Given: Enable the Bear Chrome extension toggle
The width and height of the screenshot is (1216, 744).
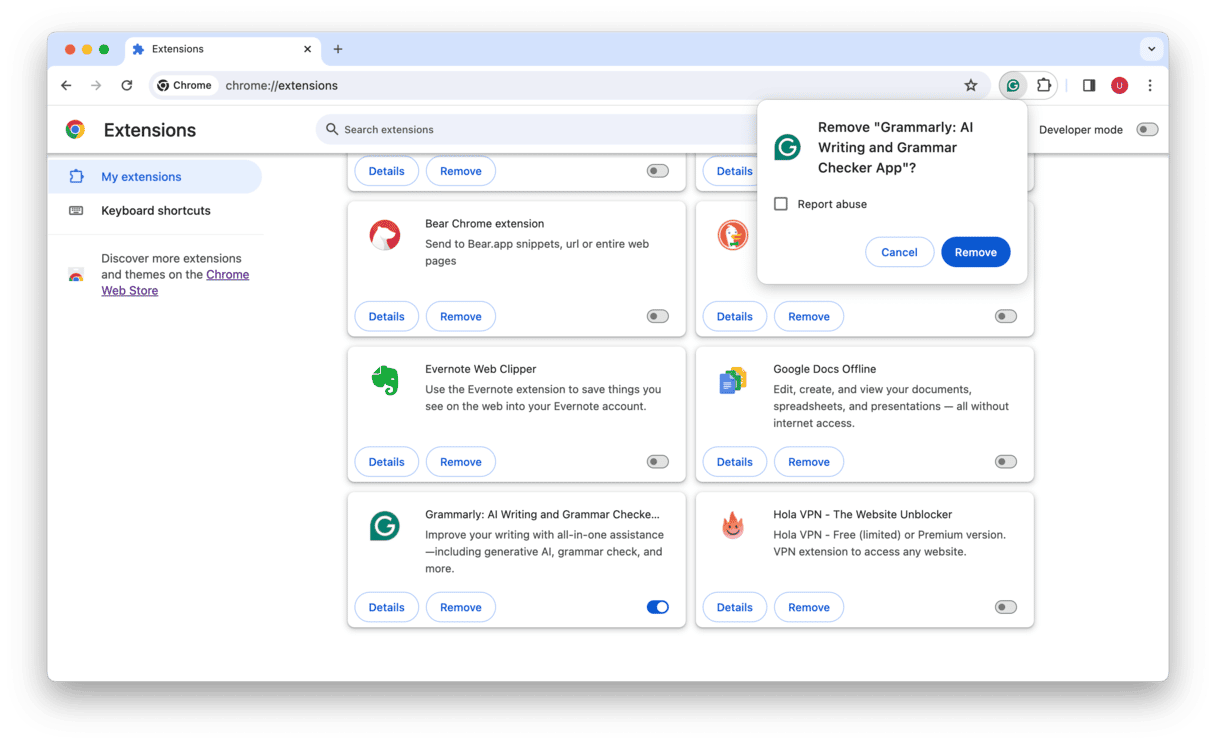Looking at the screenshot, I should [x=657, y=317].
